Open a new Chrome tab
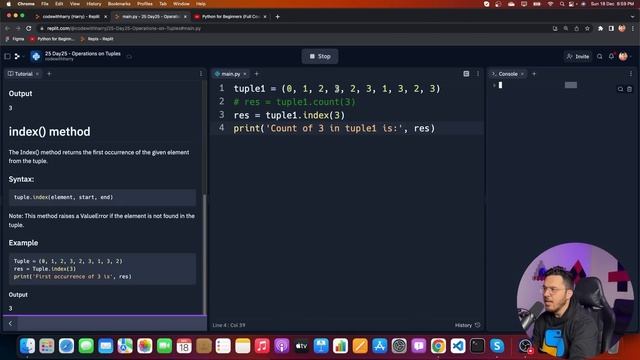Screen dimensions: 640x360 pyautogui.click(x=278, y=17)
